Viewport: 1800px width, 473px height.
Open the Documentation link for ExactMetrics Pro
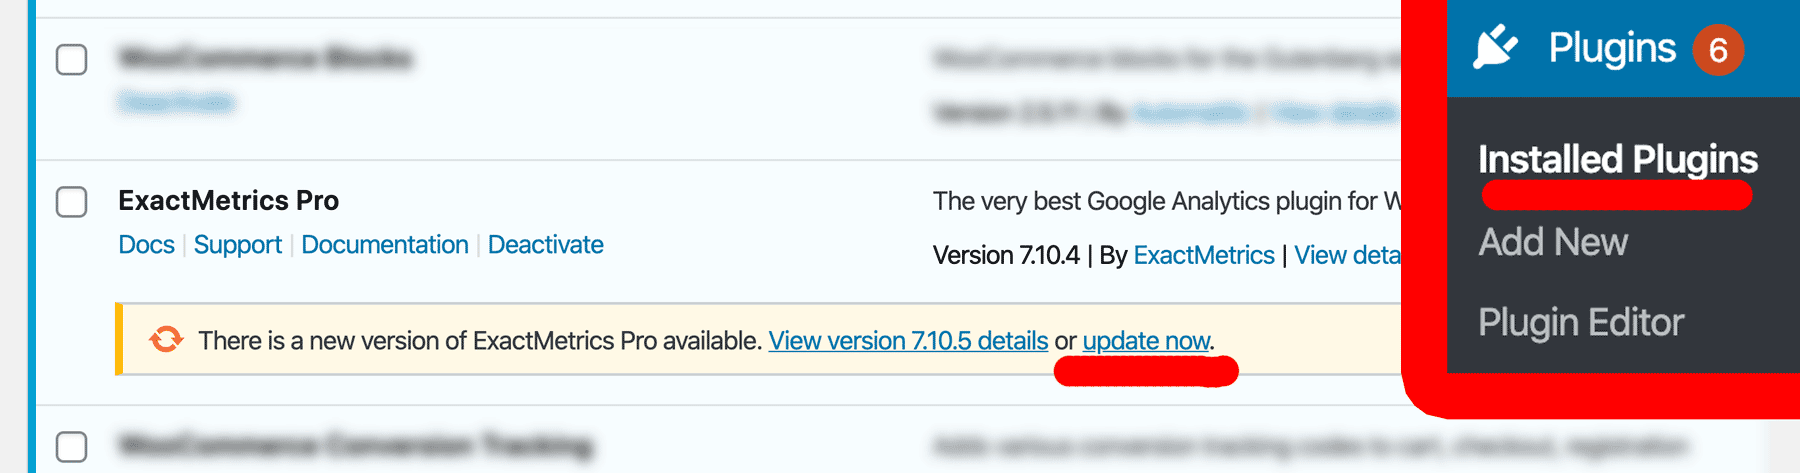(x=385, y=245)
